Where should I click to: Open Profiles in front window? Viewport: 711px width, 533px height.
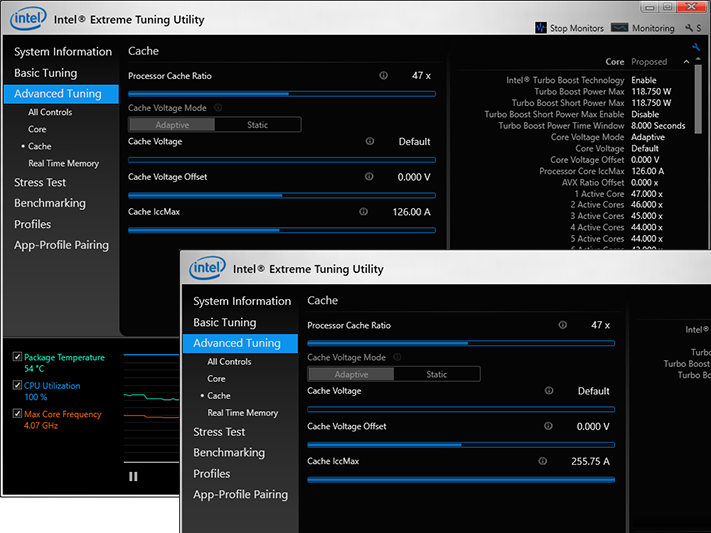pyautogui.click(x=212, y=474)
